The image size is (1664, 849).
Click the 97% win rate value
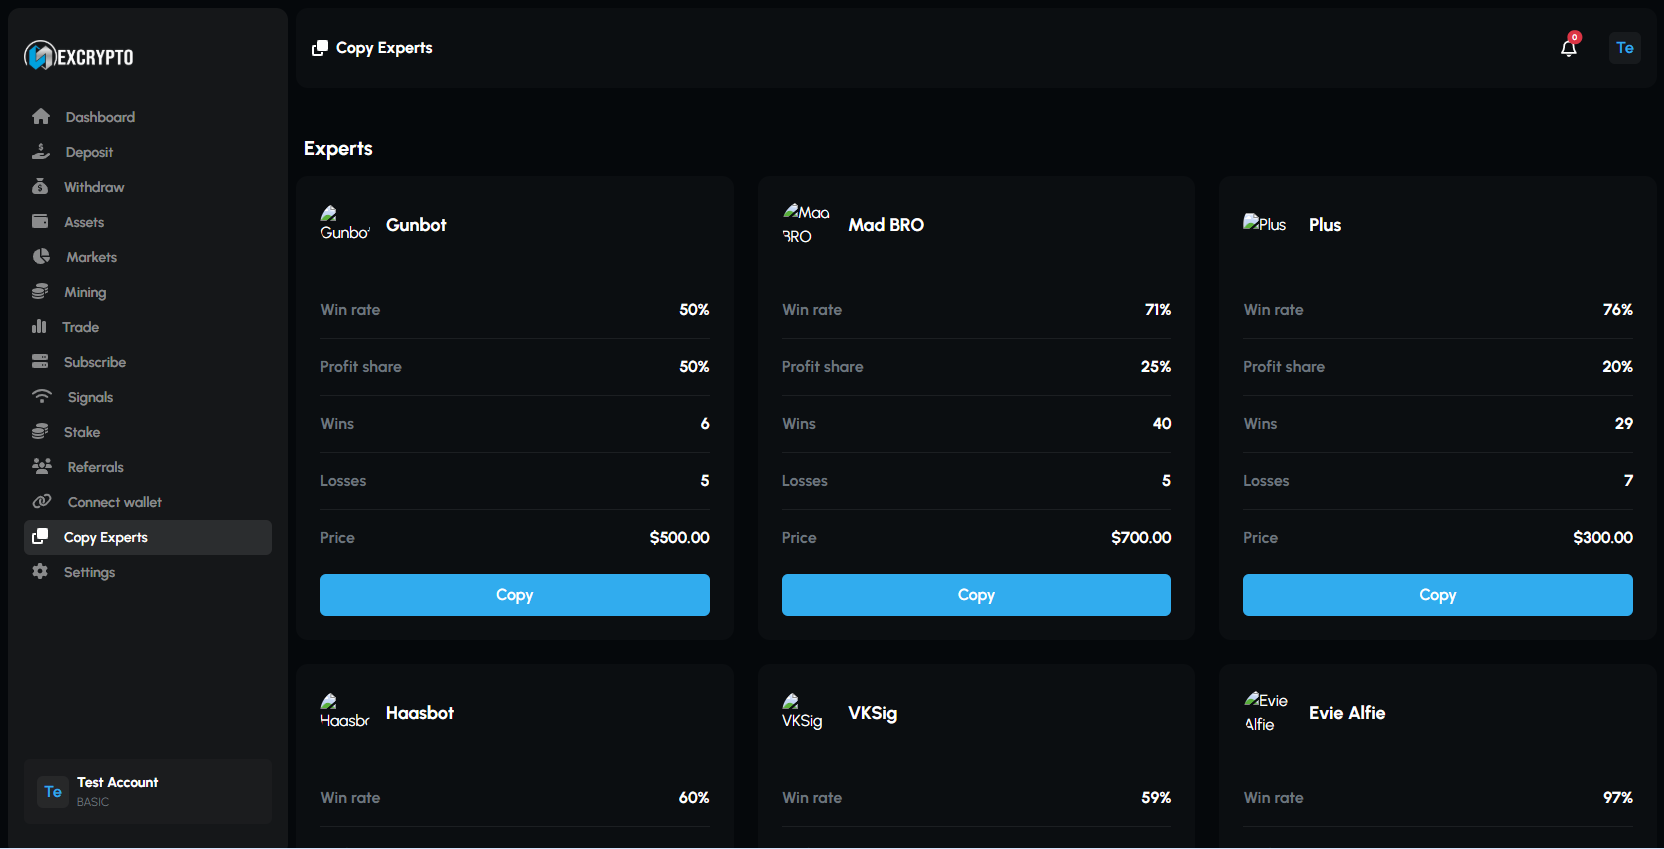[x=1618, y=798]
